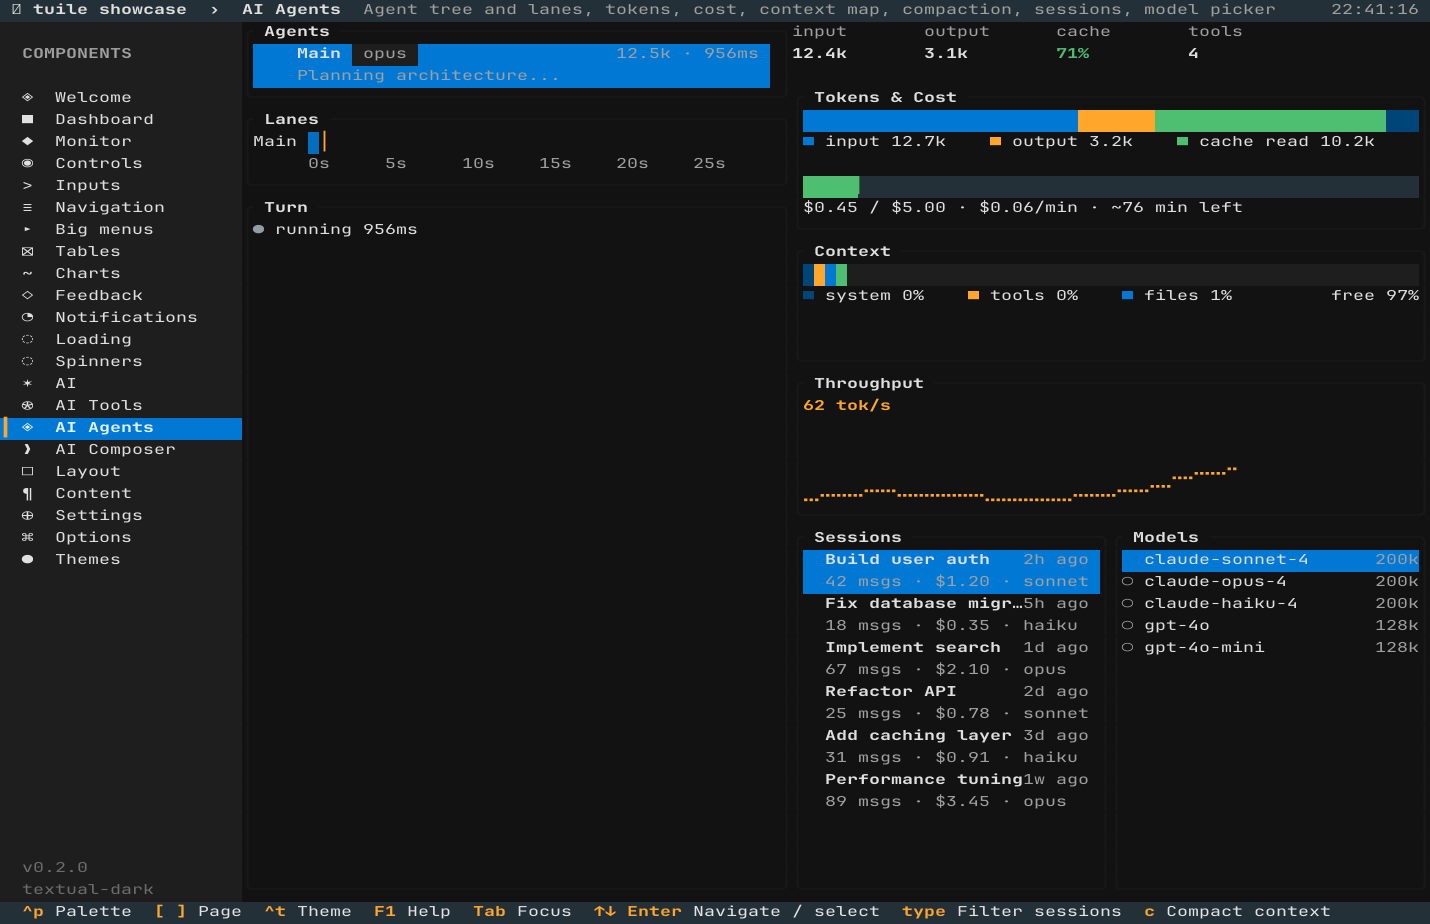Click the AI Agents diamond icon
This screenshot has width=1430, height=924.
click(28, 427)
